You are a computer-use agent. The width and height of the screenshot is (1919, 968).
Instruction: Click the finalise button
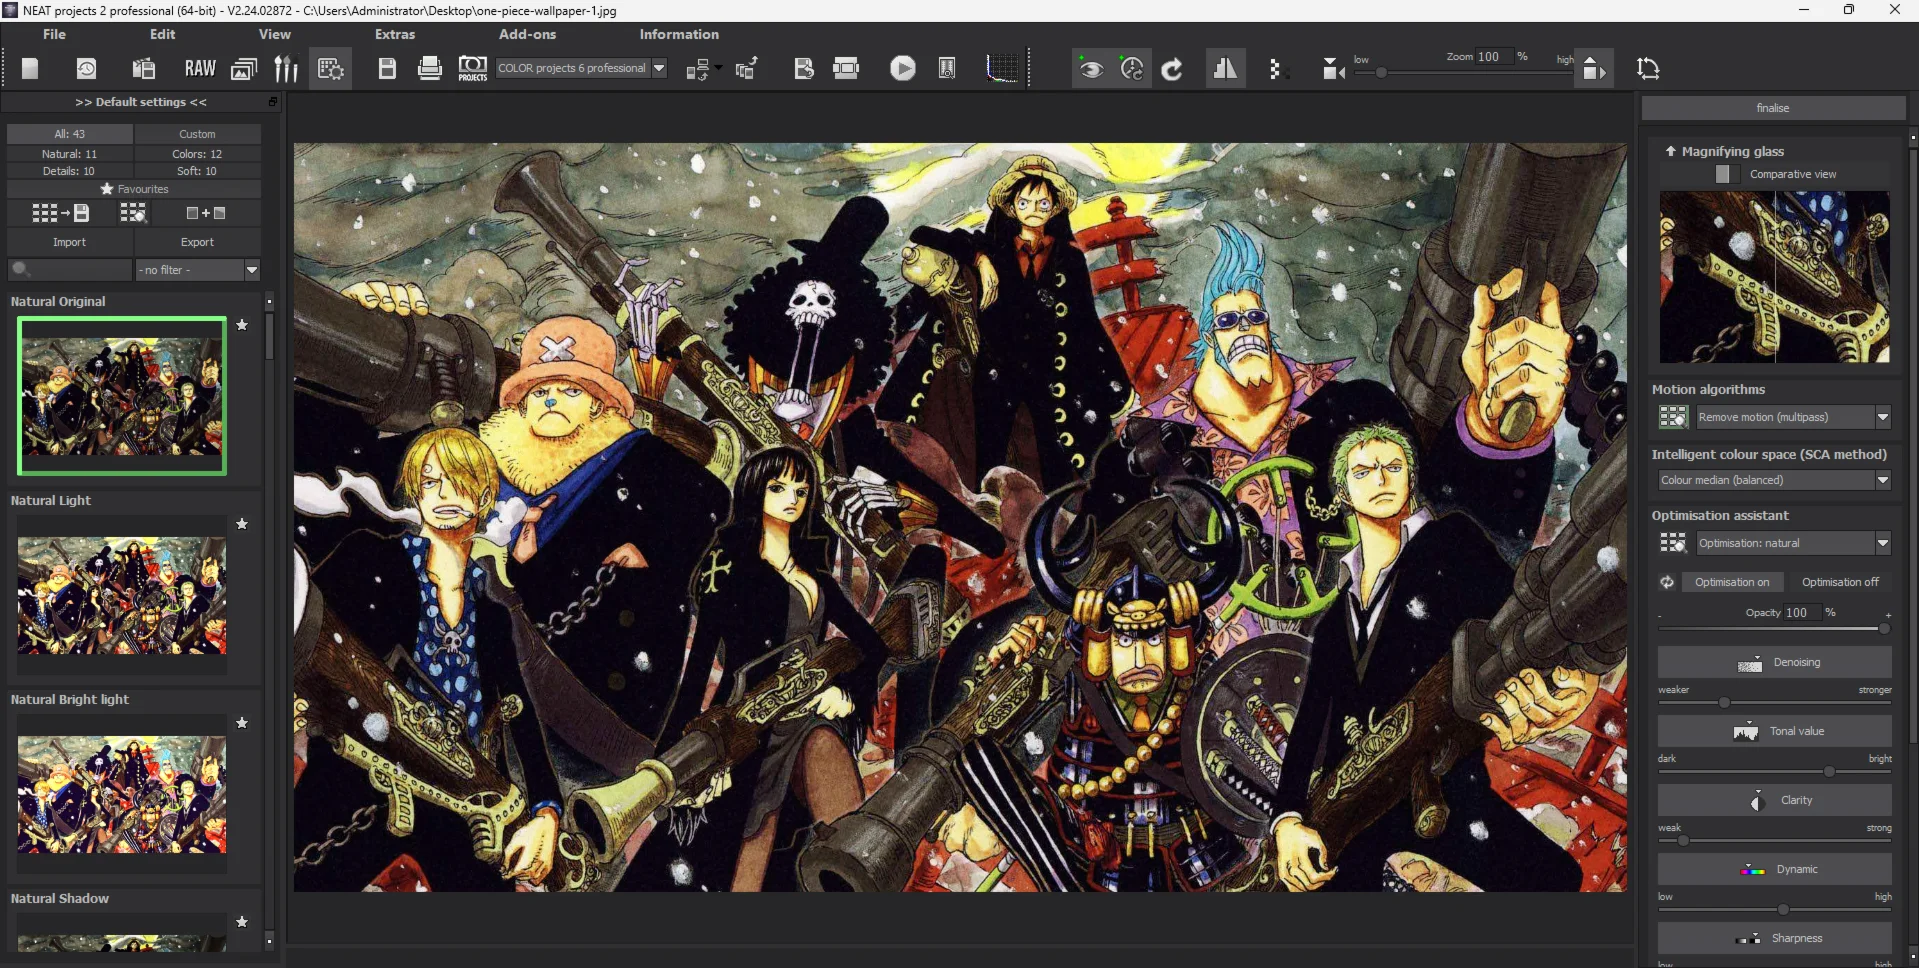click(1772, 108)
